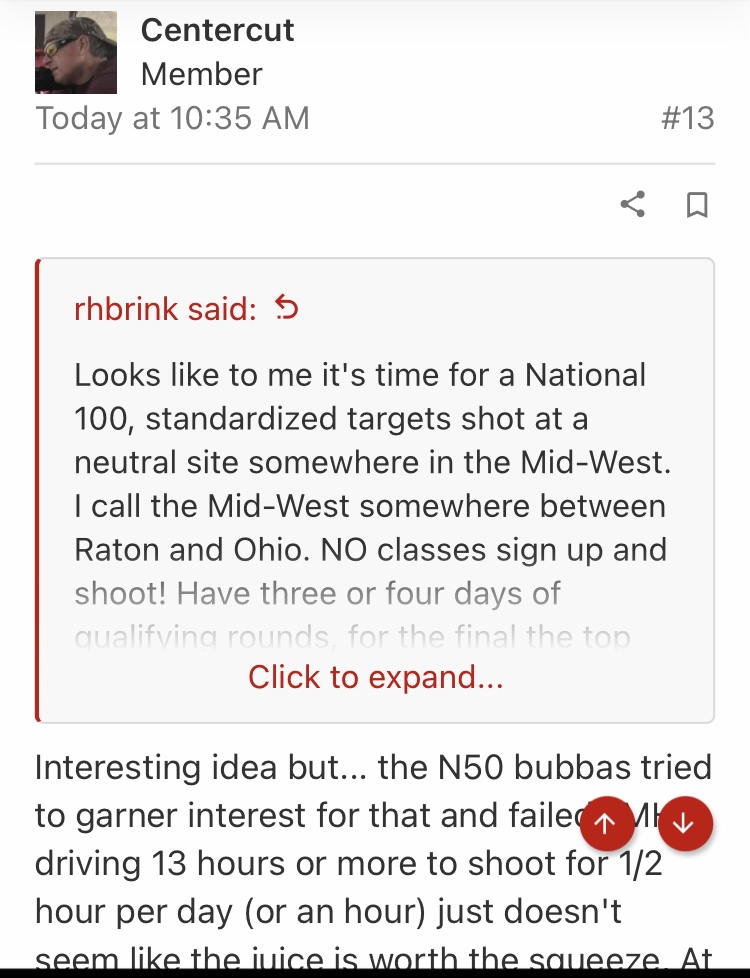Screen dimensions: 750x978
Task: View Centercut's avatar picture
Action: pyautogui.click(x=76, y=52)
